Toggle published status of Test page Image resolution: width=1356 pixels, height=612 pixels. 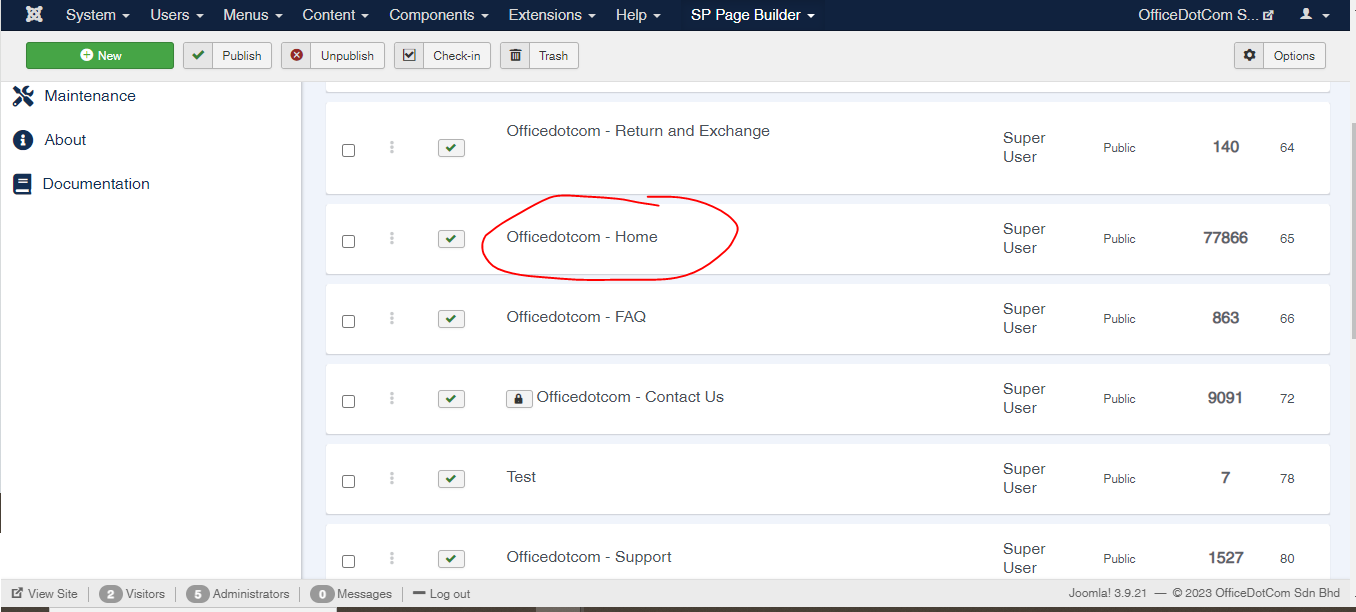[451, 479]
